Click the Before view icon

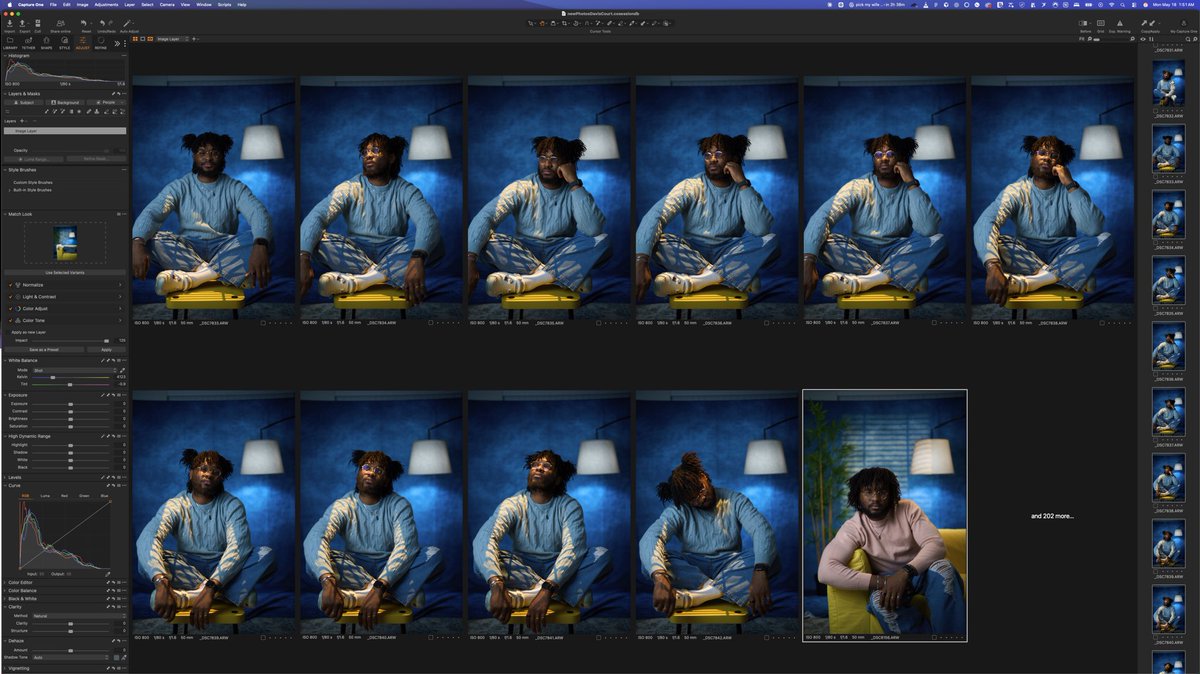click(1085, 23)
